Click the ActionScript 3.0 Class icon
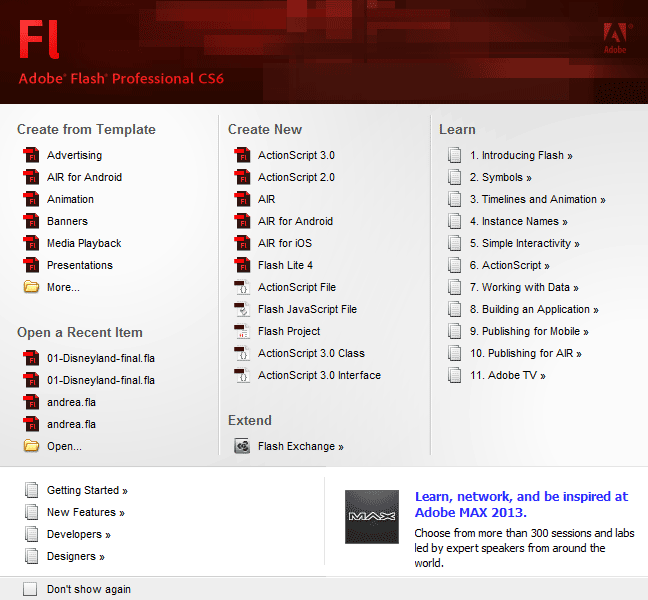The image size is (648, 600). pos(242,353)
